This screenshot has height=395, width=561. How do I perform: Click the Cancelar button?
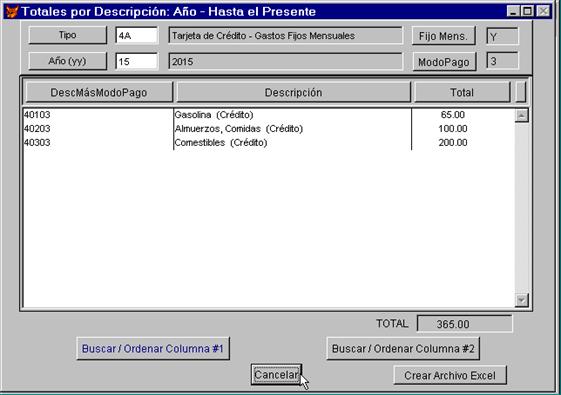click(276, 375)
